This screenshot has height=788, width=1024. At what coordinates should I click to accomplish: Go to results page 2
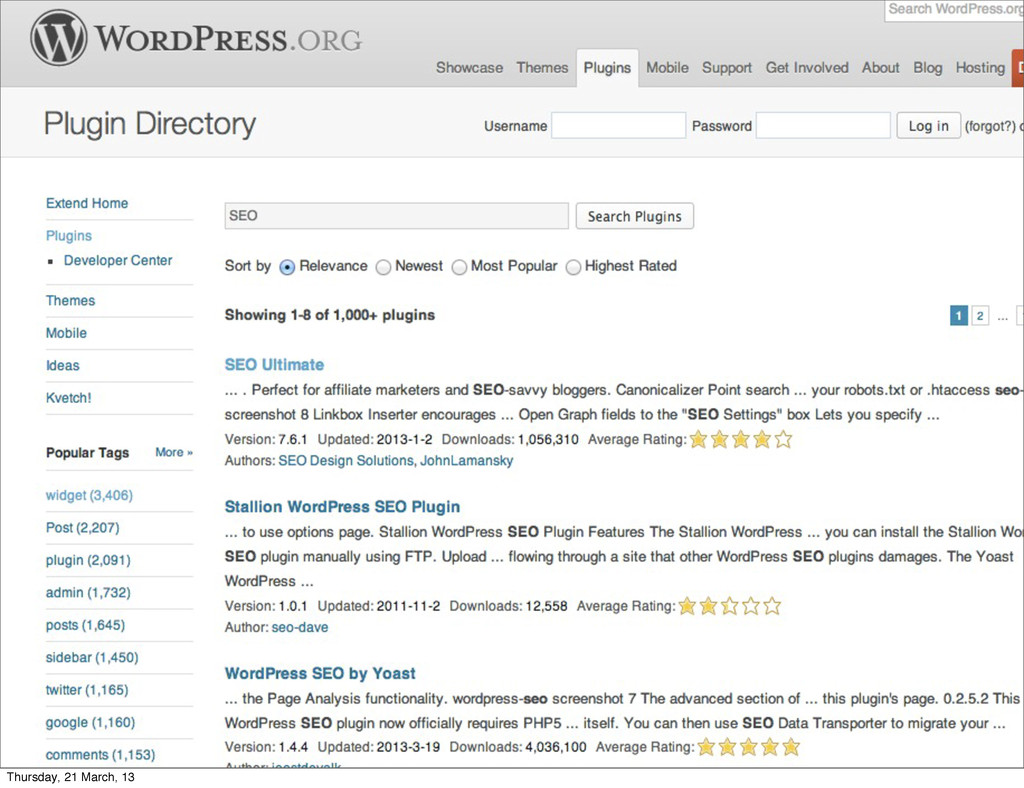click(980, 316)
